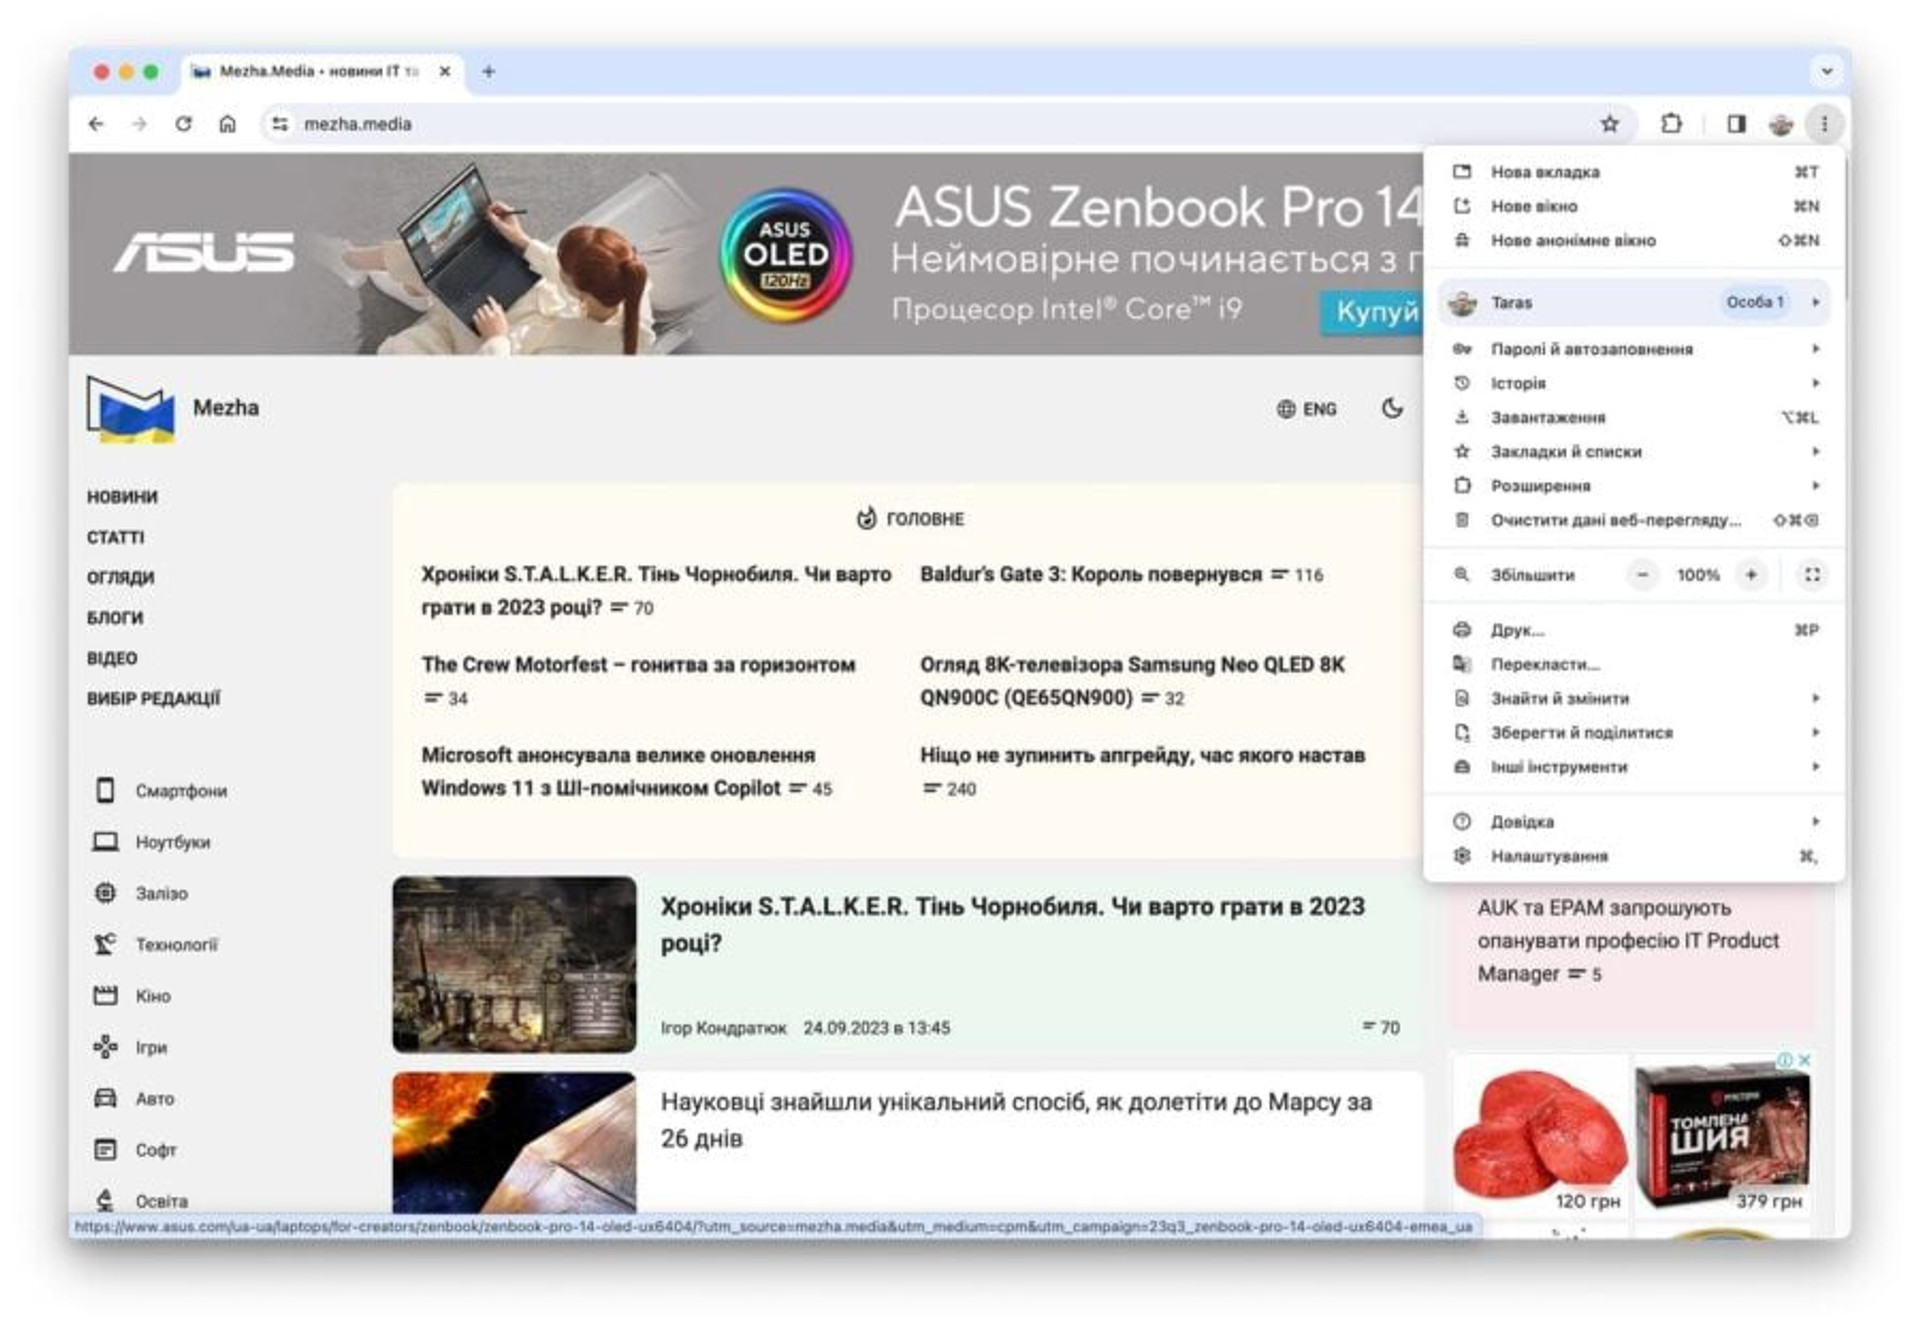This screenshot has width=1920, height=1329.
Task: Click the Залізо category icon
Action: pos(105,893)
